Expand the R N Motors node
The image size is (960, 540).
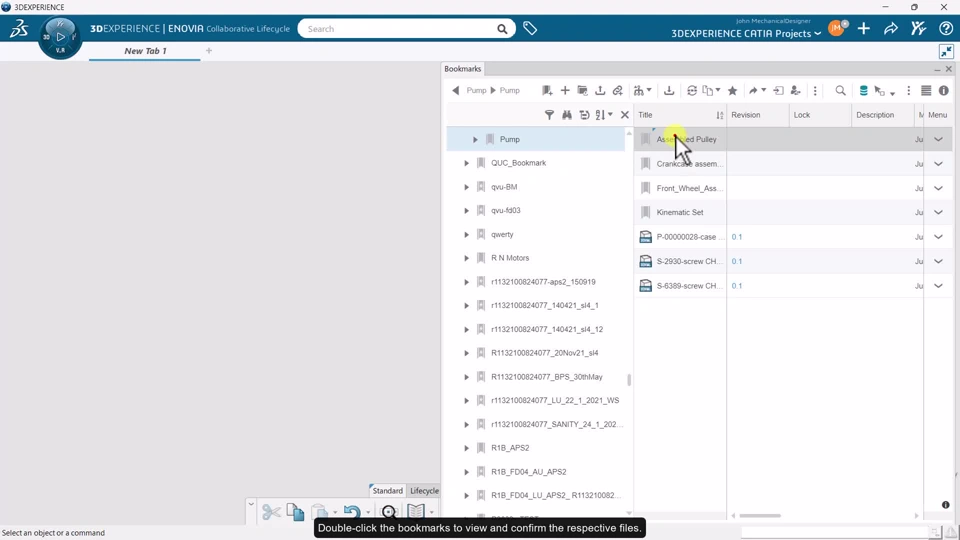(467, 258)
